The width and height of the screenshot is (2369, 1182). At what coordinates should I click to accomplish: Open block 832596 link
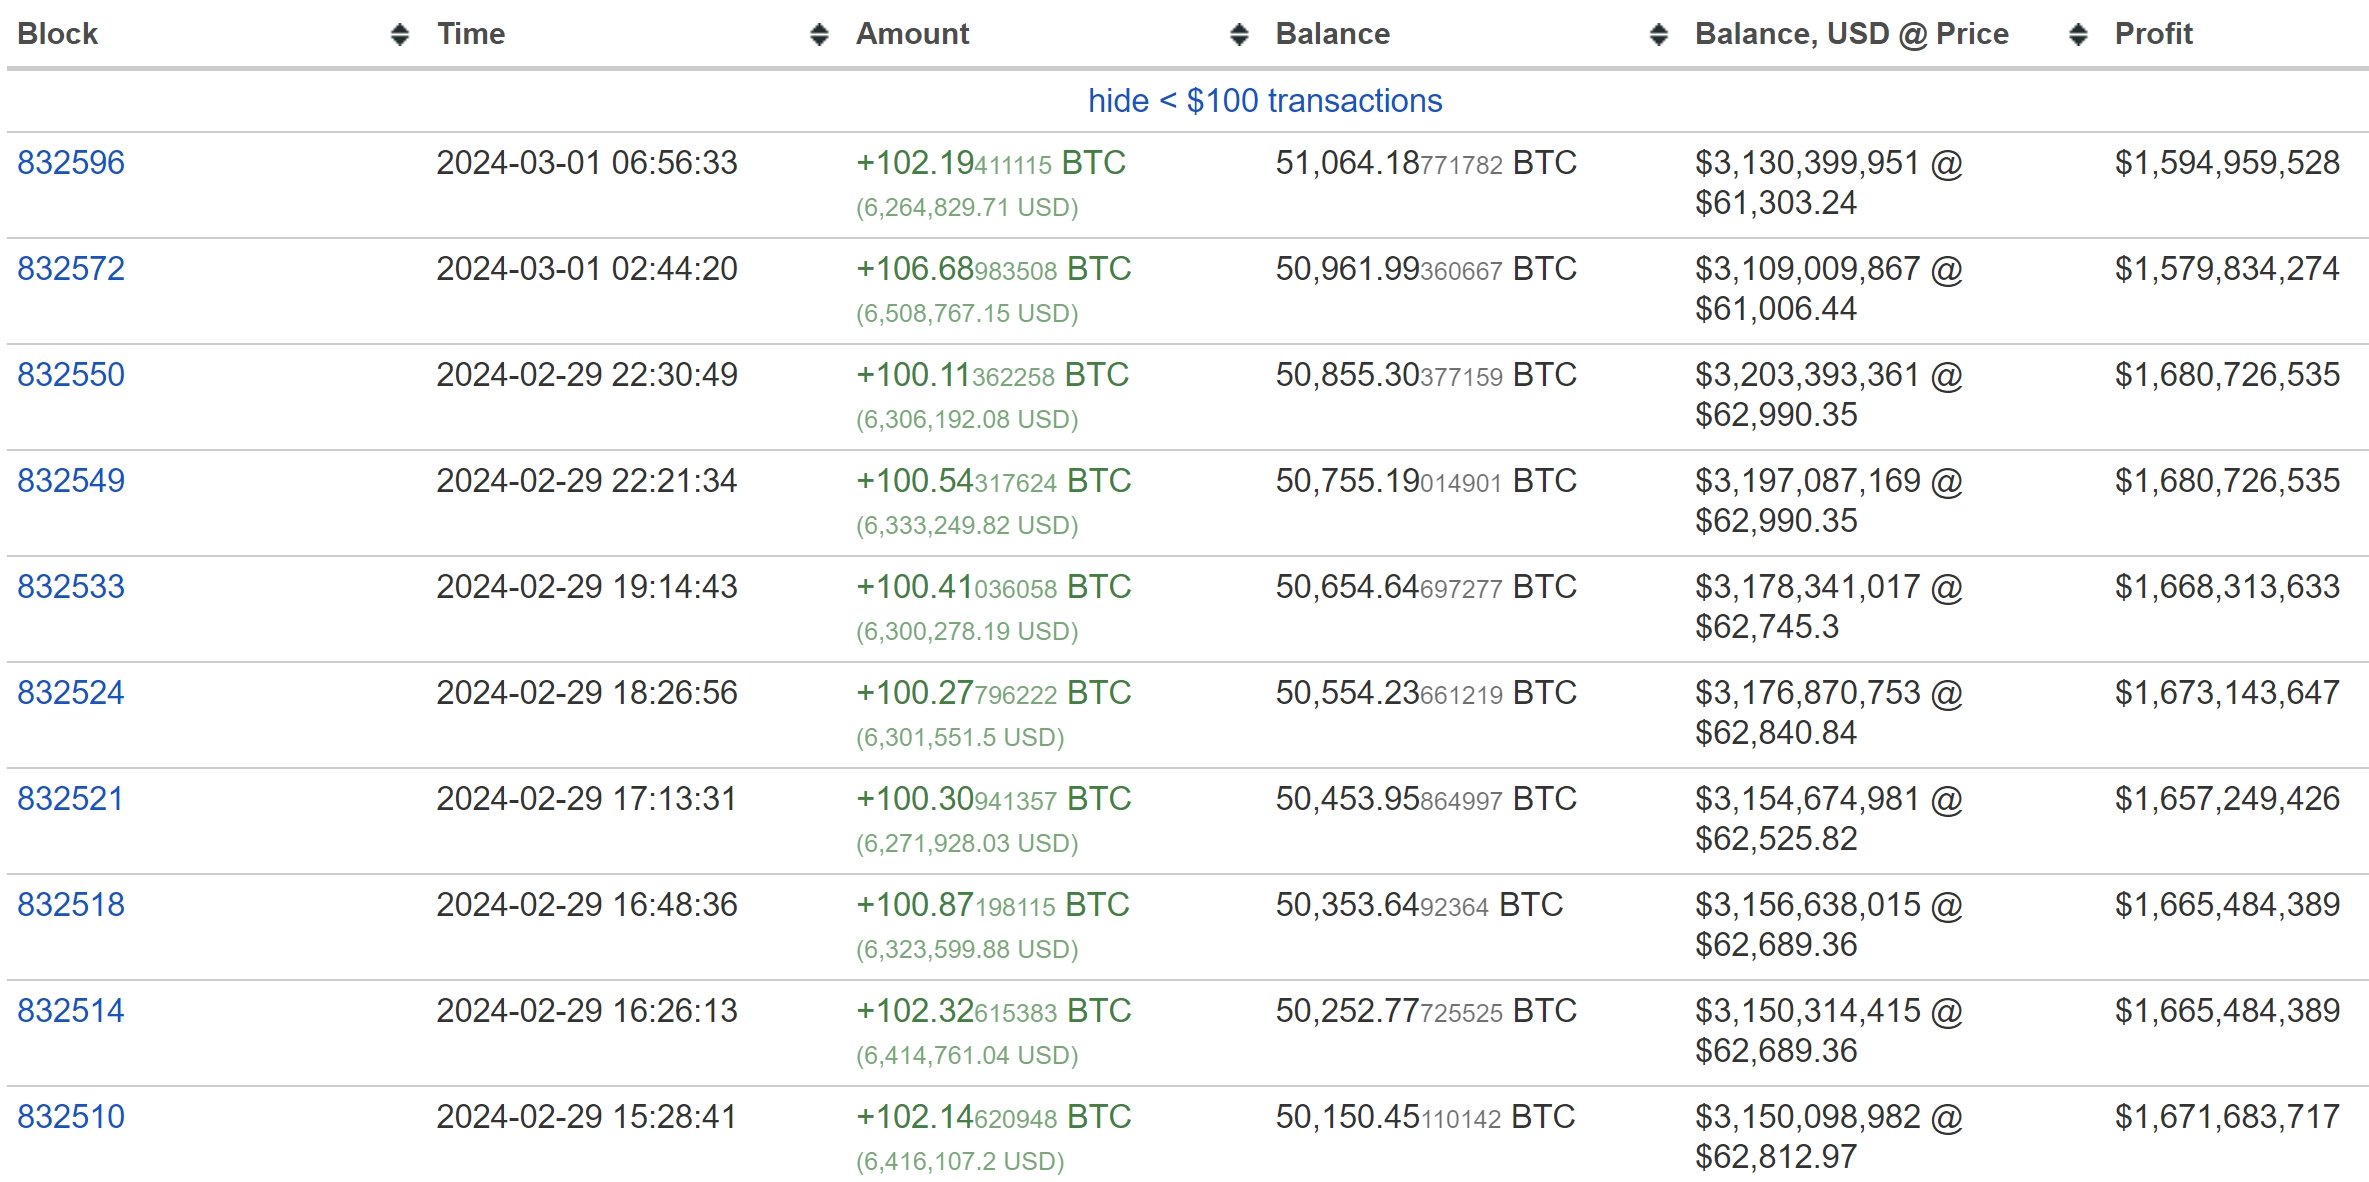click(71, 163)
